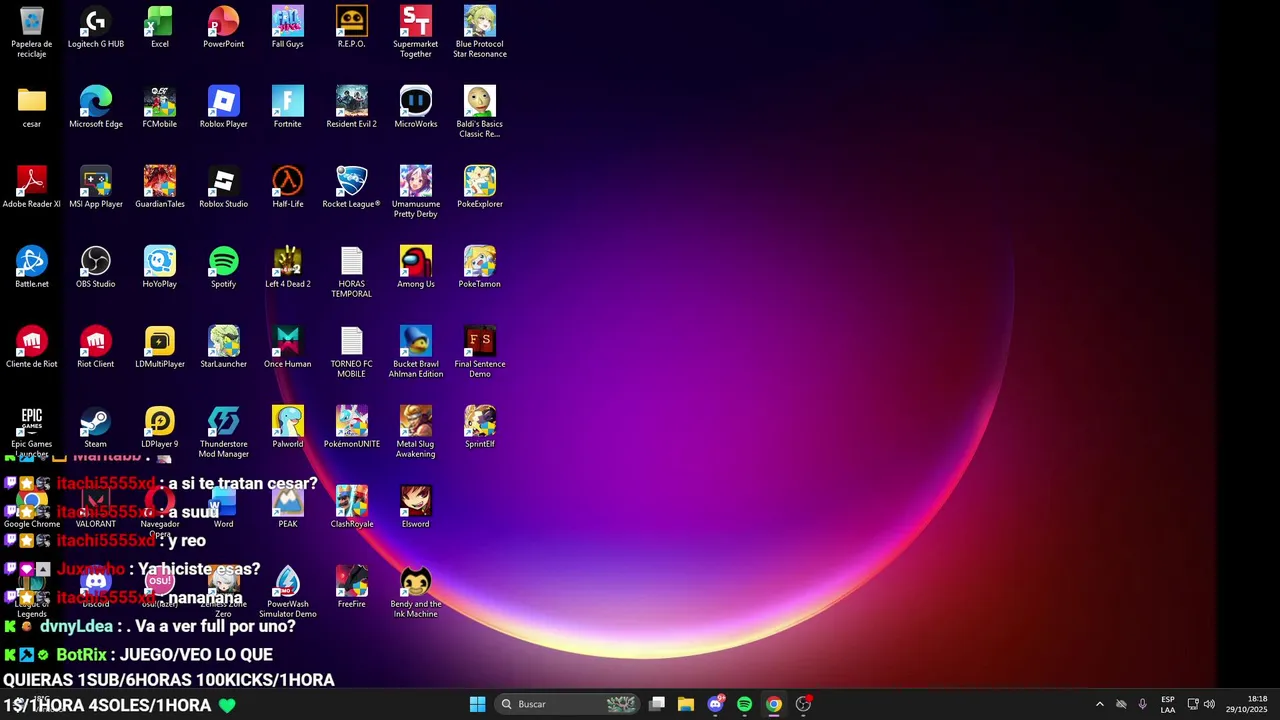Viewport: 1280px width, 720px height.
Task: Open Task View on taskbar
Action: [657, 704]
